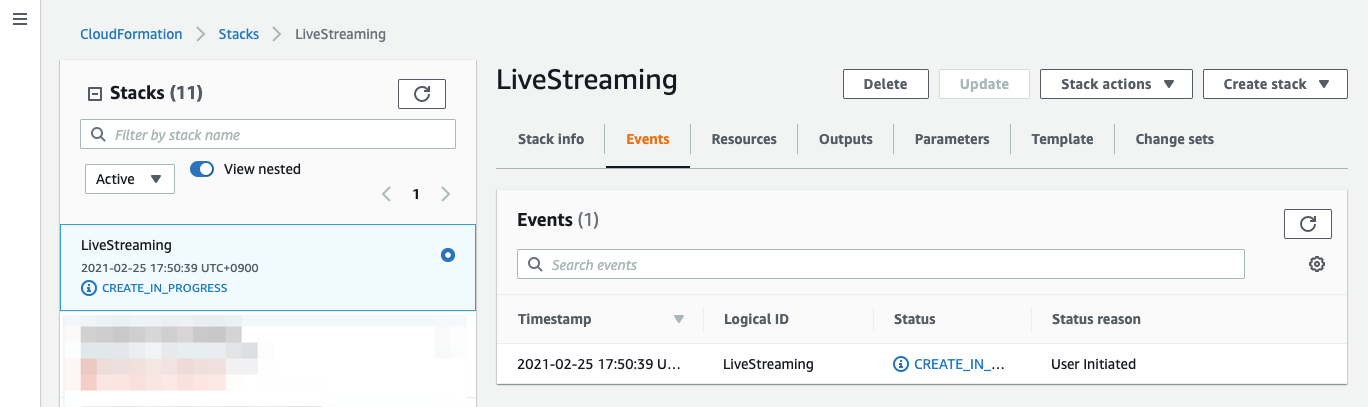This screenshot has height=407, width=1368.
Task: Switch to the Stack info tab
Action: 551,139
